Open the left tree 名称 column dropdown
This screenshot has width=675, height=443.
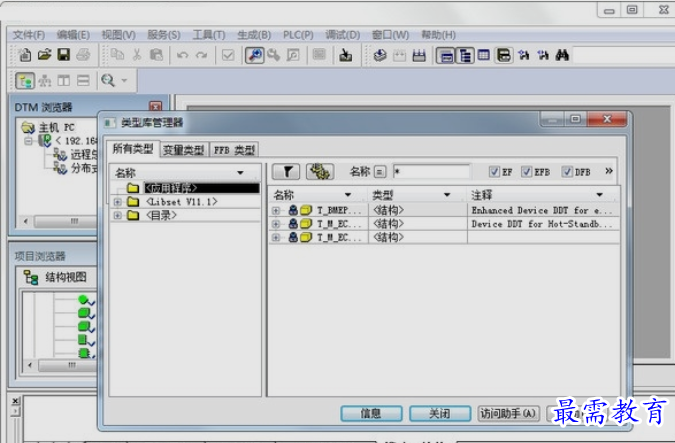click(240, 173)
